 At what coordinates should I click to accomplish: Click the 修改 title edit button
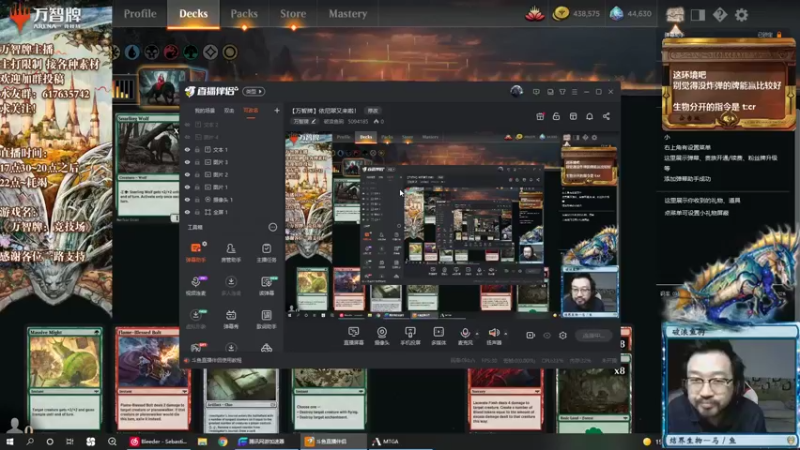tap(373, 110)
